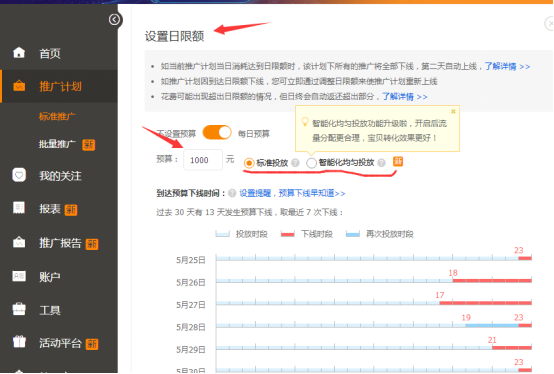Click the 工具 toolbox icon

[x=19, y=309]
